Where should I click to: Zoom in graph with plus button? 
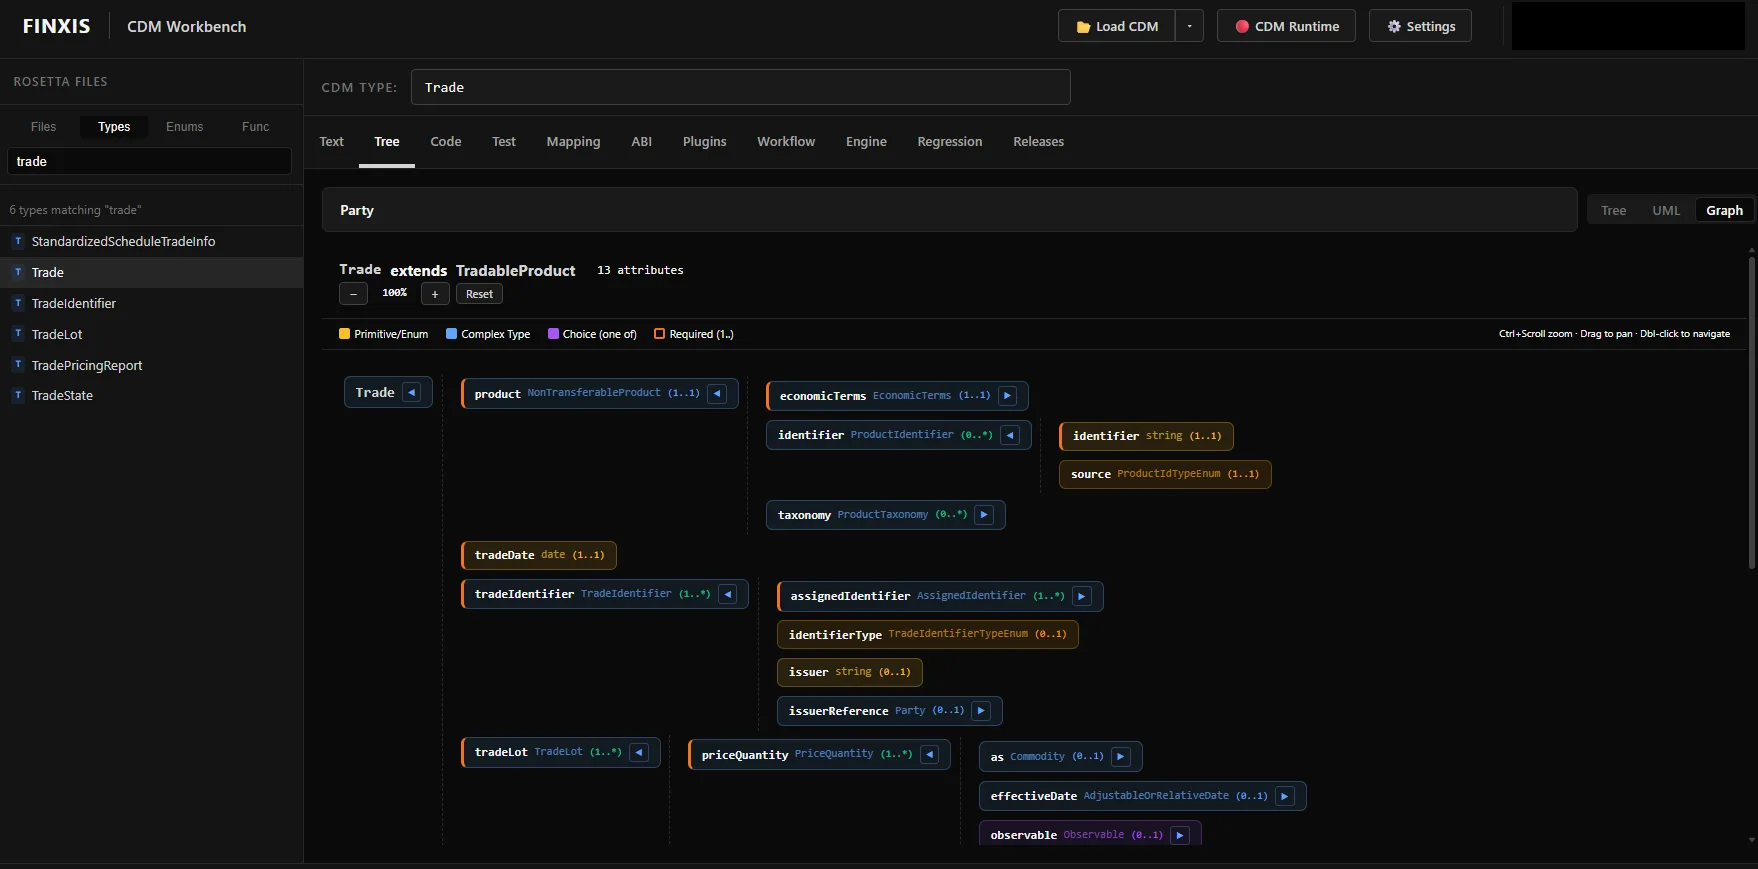pos(435,294)
